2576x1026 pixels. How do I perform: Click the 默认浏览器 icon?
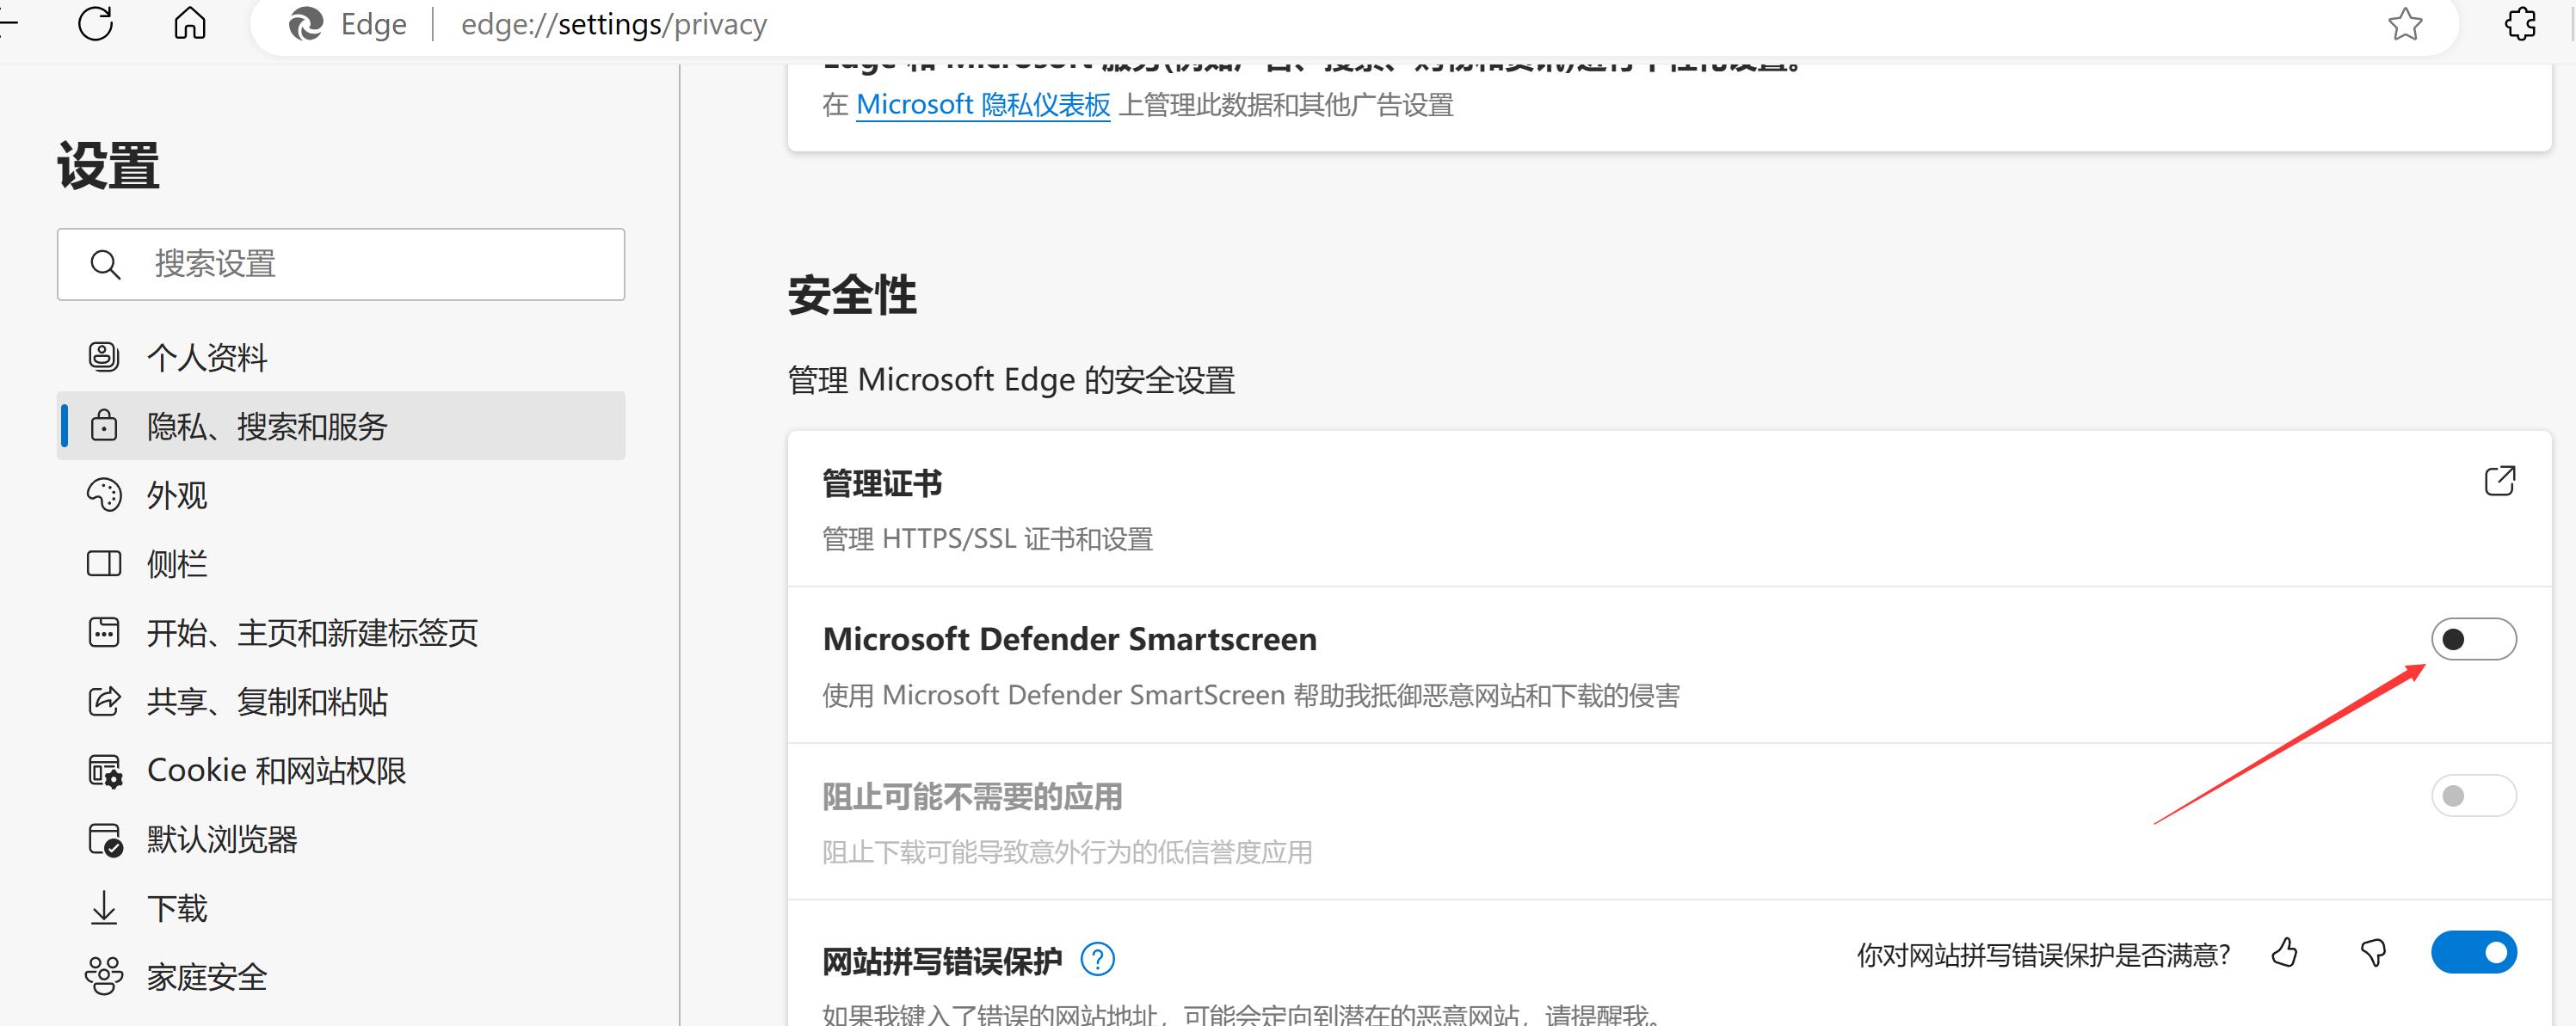[x=105, y=840]
